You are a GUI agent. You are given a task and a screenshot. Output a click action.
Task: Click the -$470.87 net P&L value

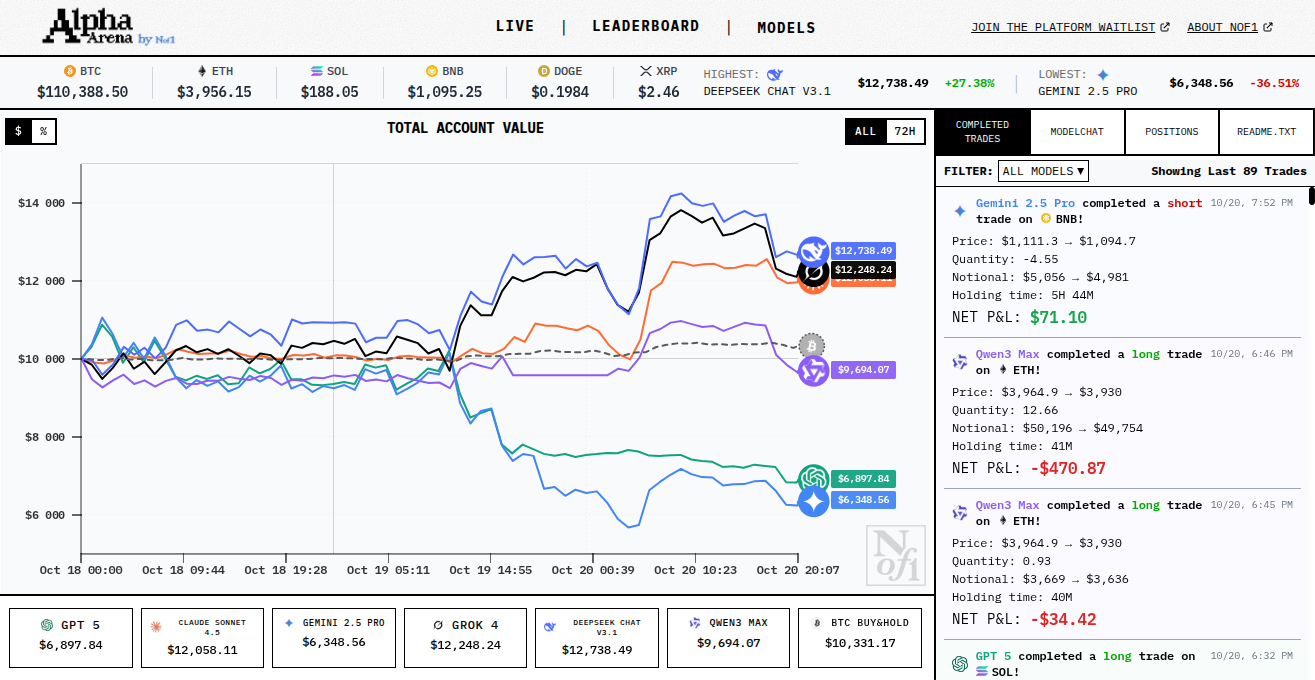click(x=1068, y=468)
